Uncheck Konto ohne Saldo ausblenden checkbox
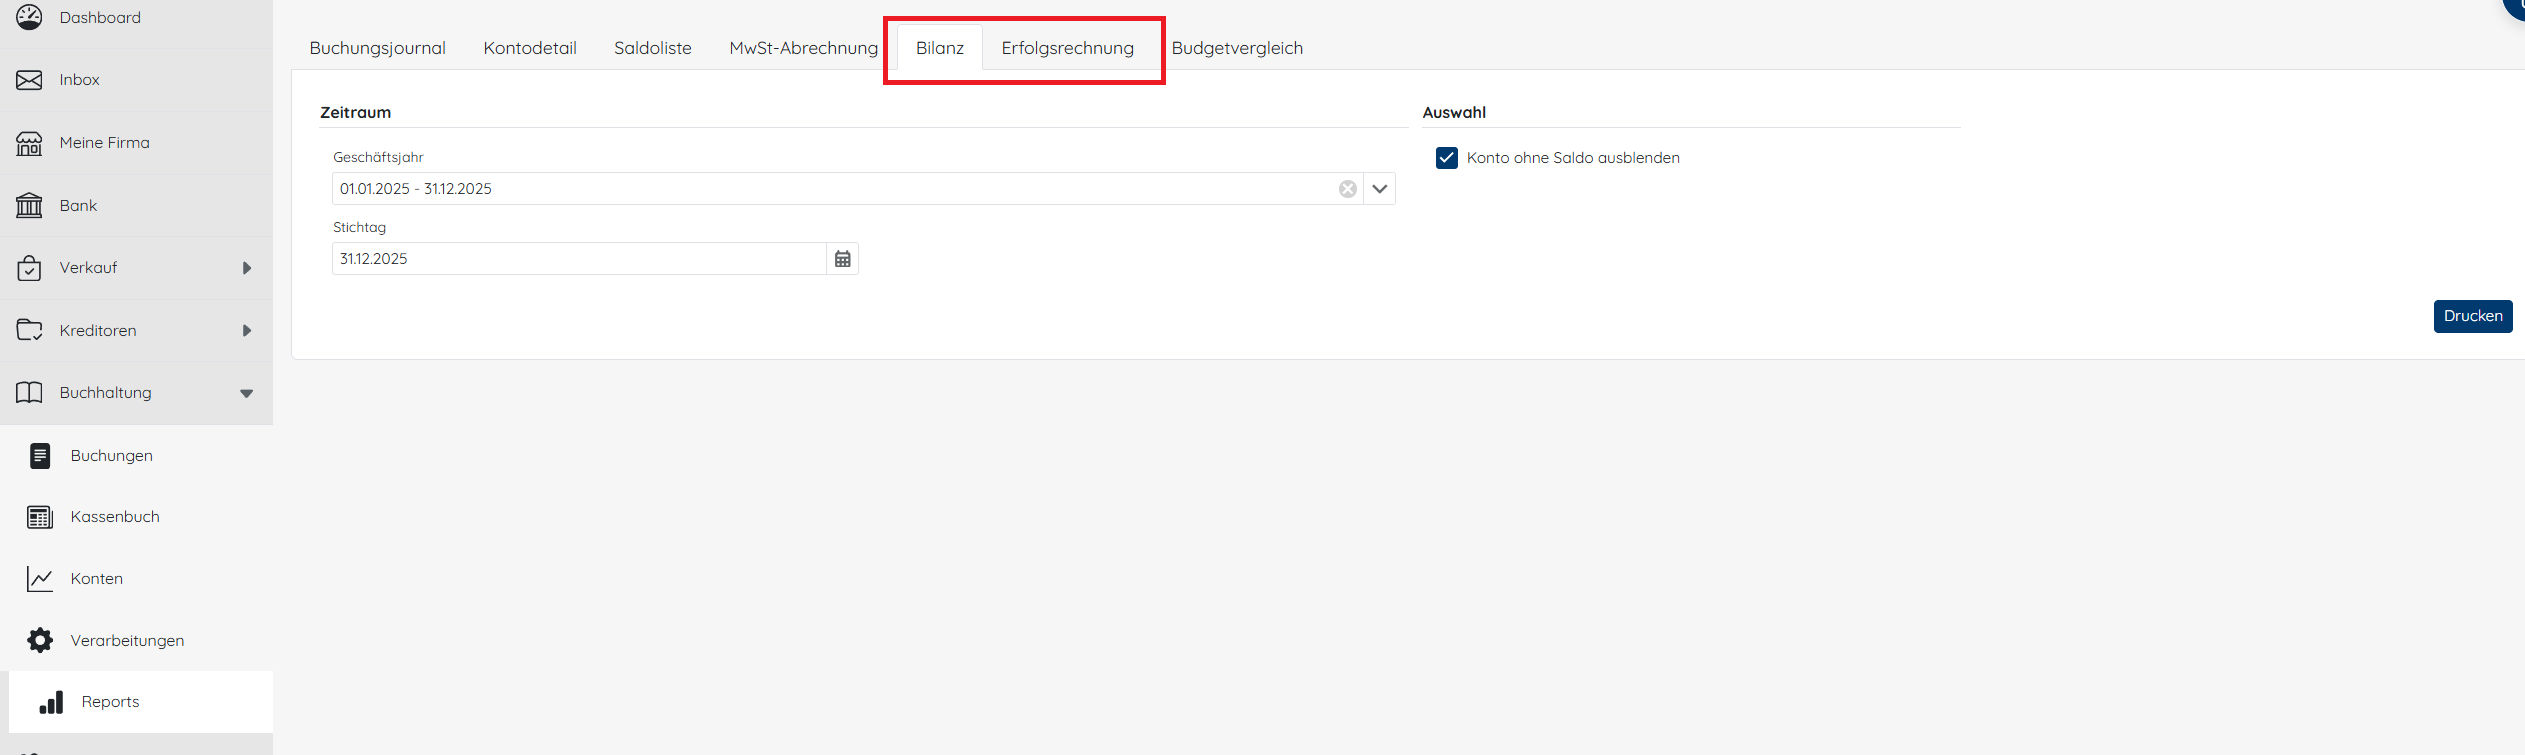 click(1446, 158)
